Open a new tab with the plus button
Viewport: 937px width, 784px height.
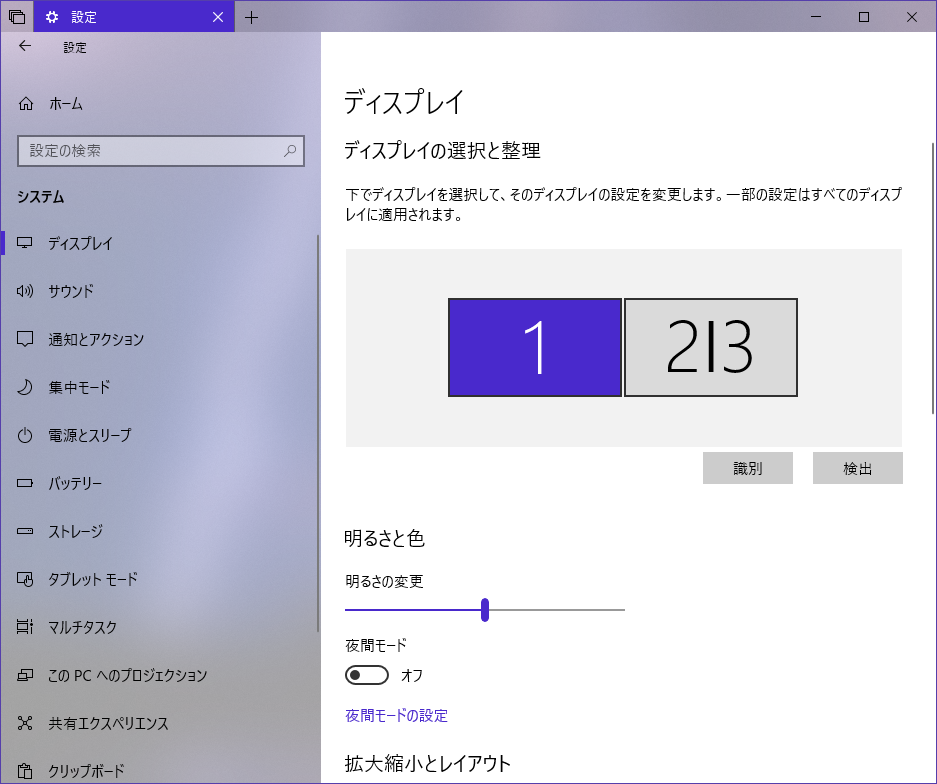[x=252, y=17]
